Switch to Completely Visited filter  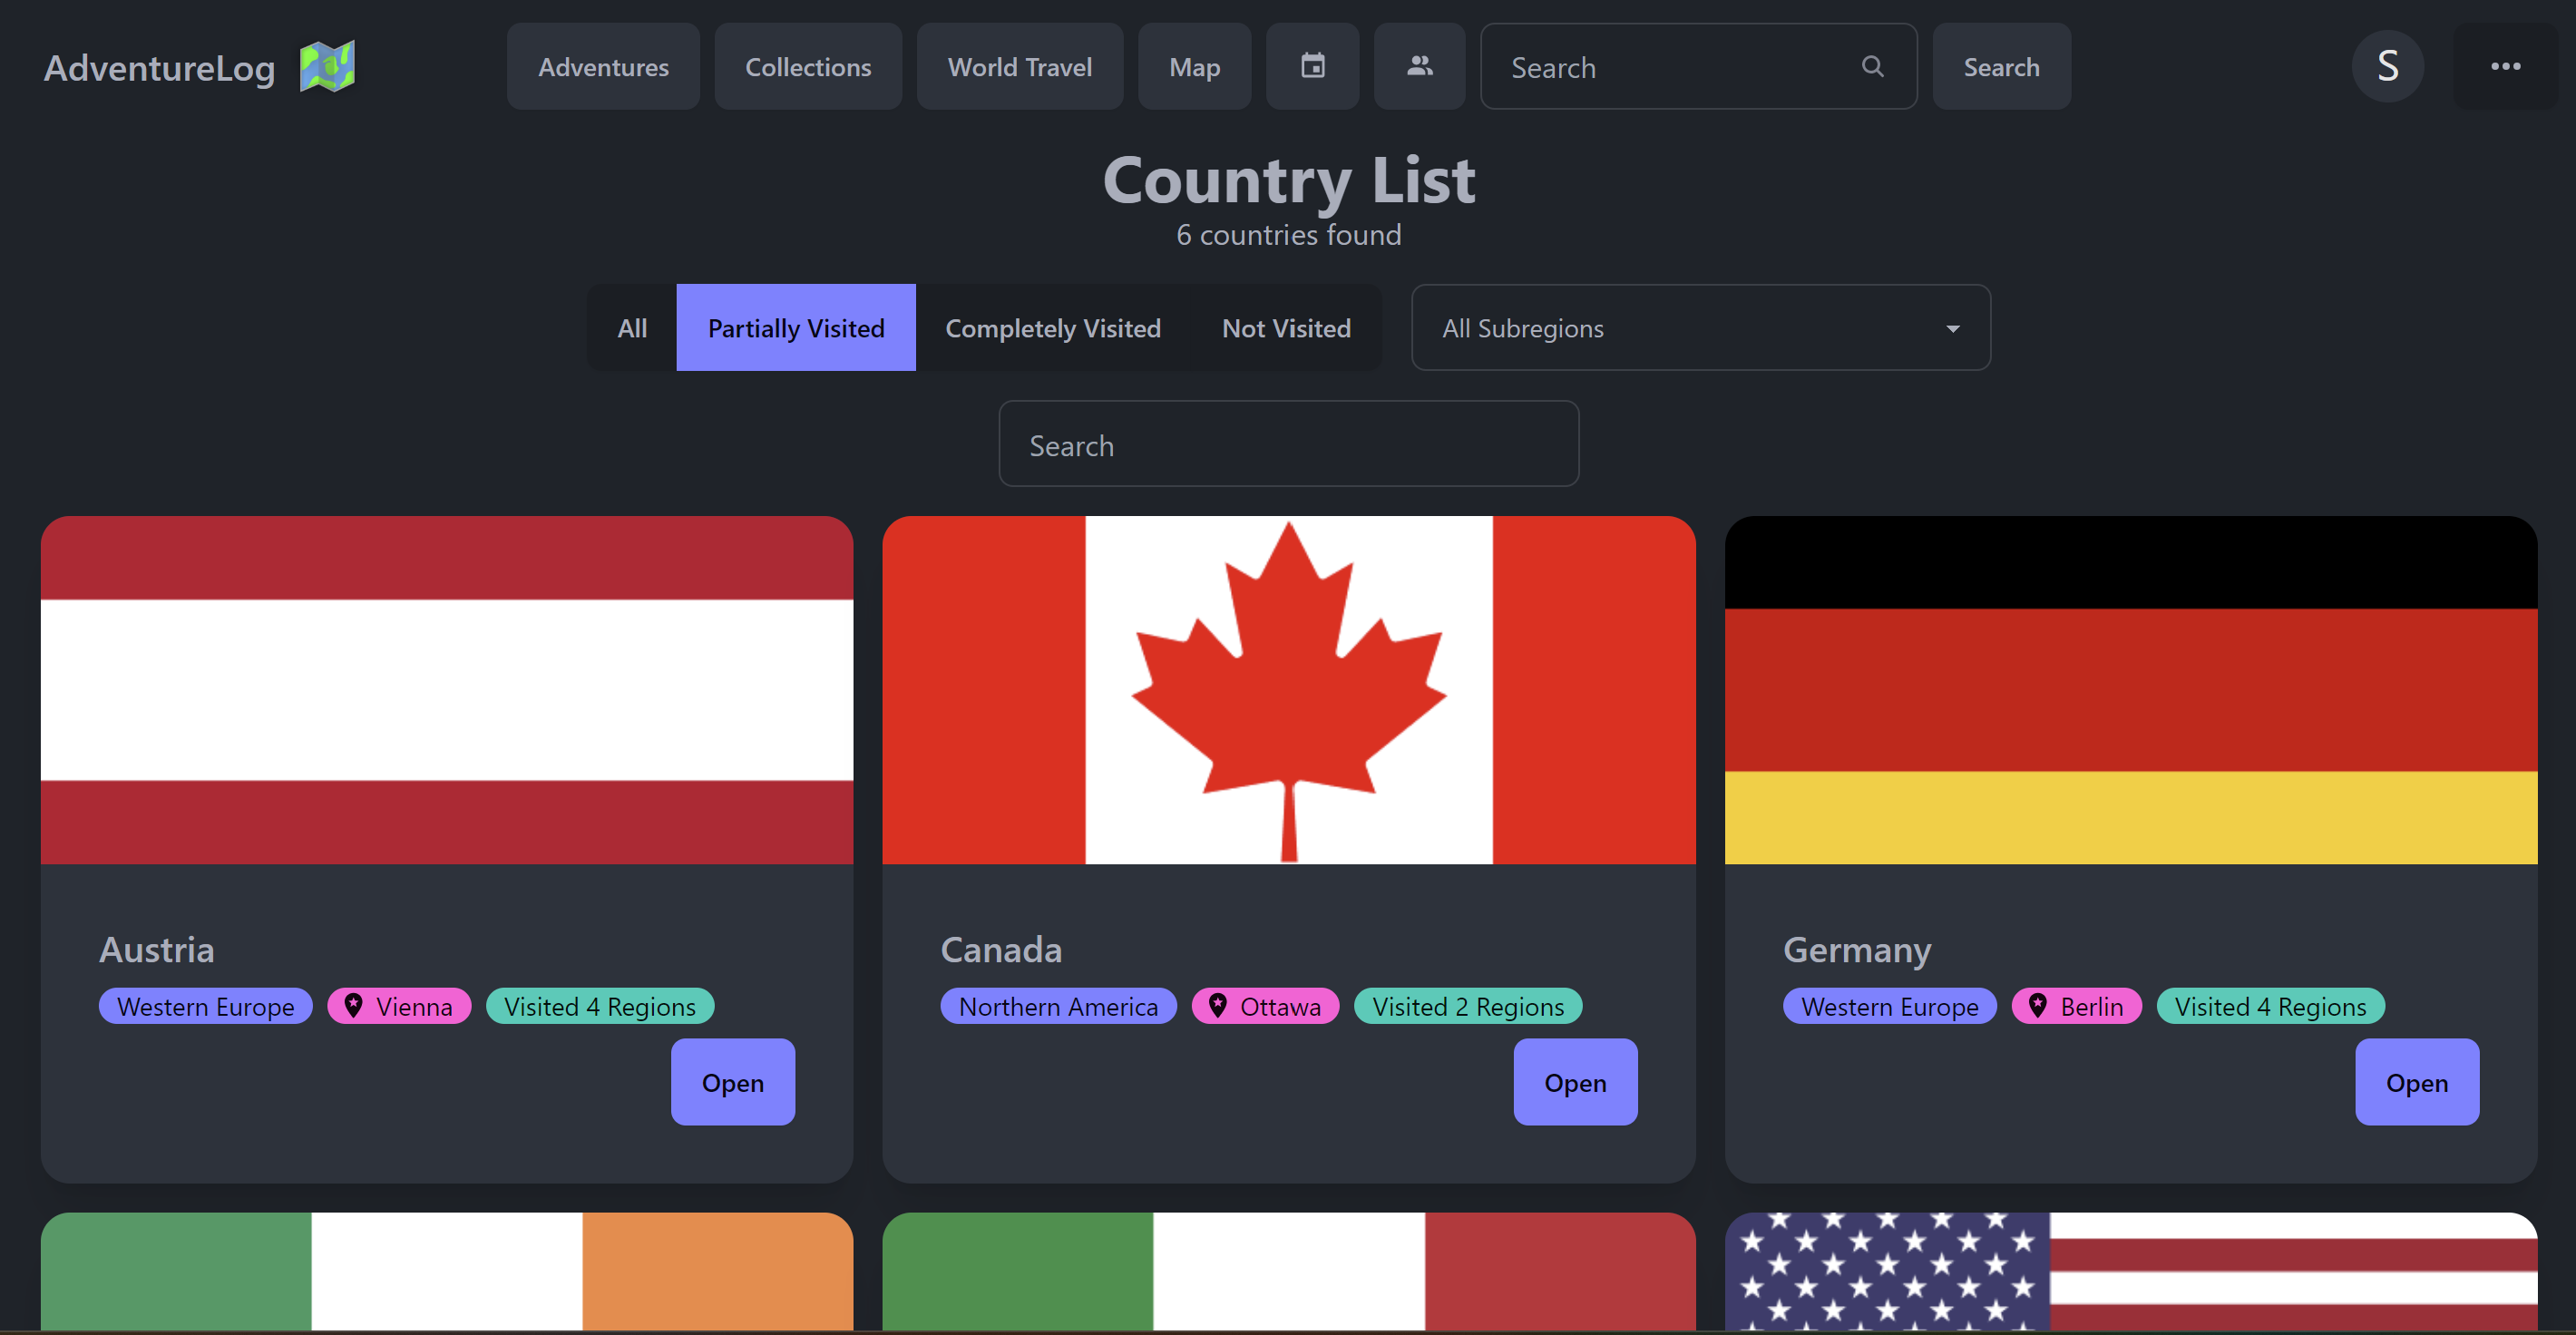[1053, 327]
